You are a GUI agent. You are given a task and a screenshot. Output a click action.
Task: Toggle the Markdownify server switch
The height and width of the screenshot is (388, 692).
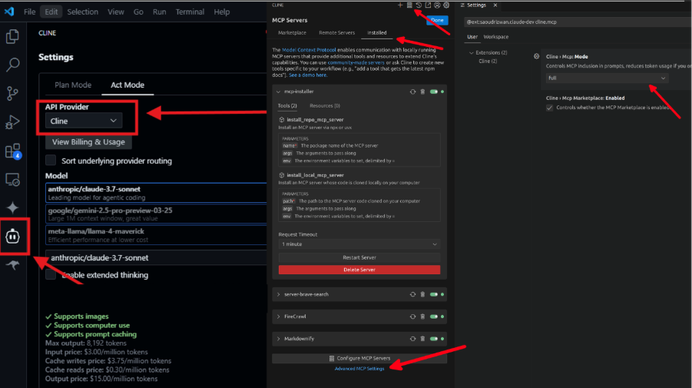[434, 339]
